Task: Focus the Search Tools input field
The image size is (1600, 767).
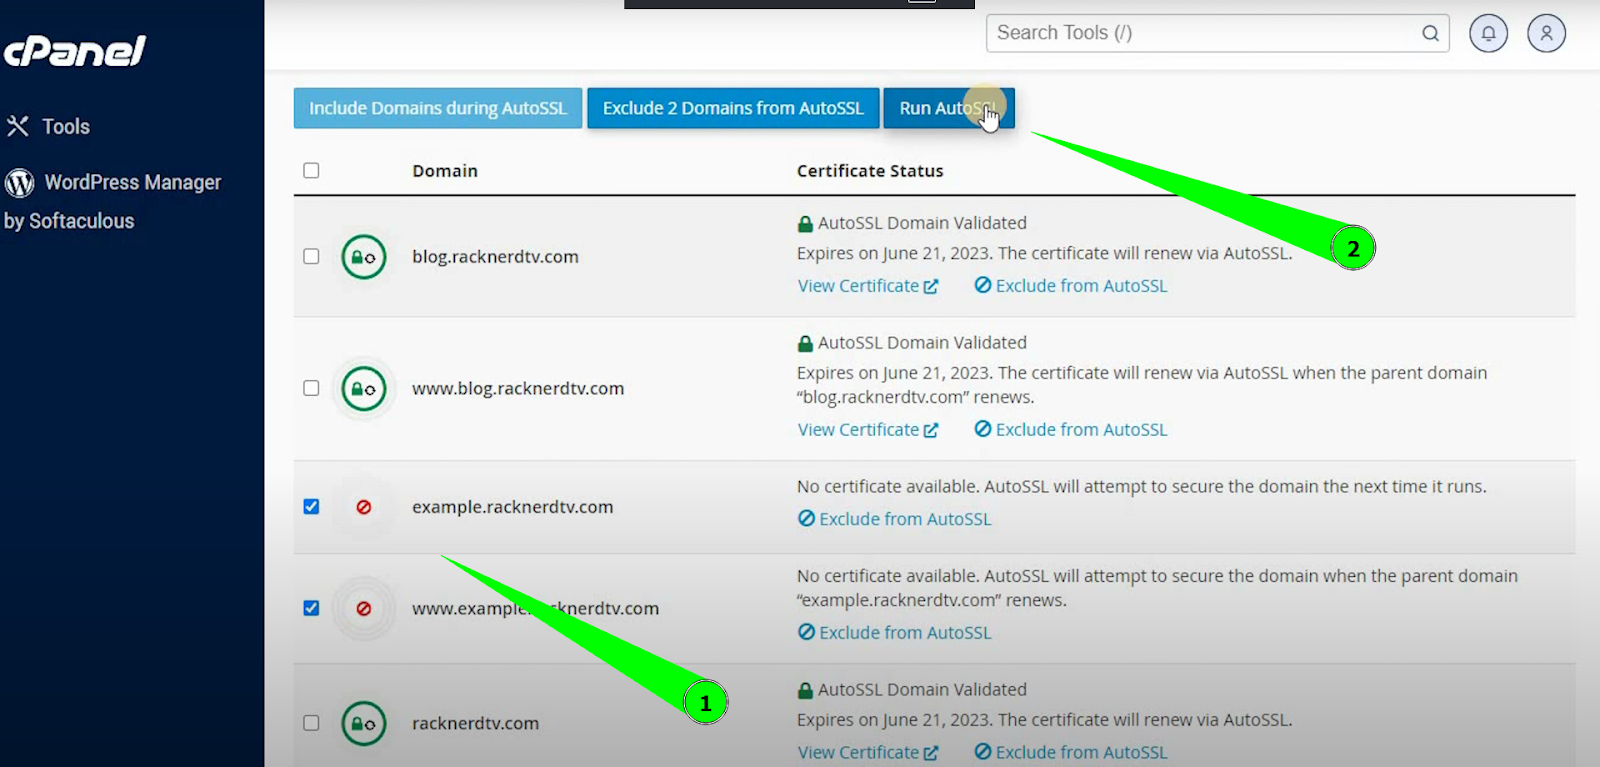Action: click(1217, 33)
